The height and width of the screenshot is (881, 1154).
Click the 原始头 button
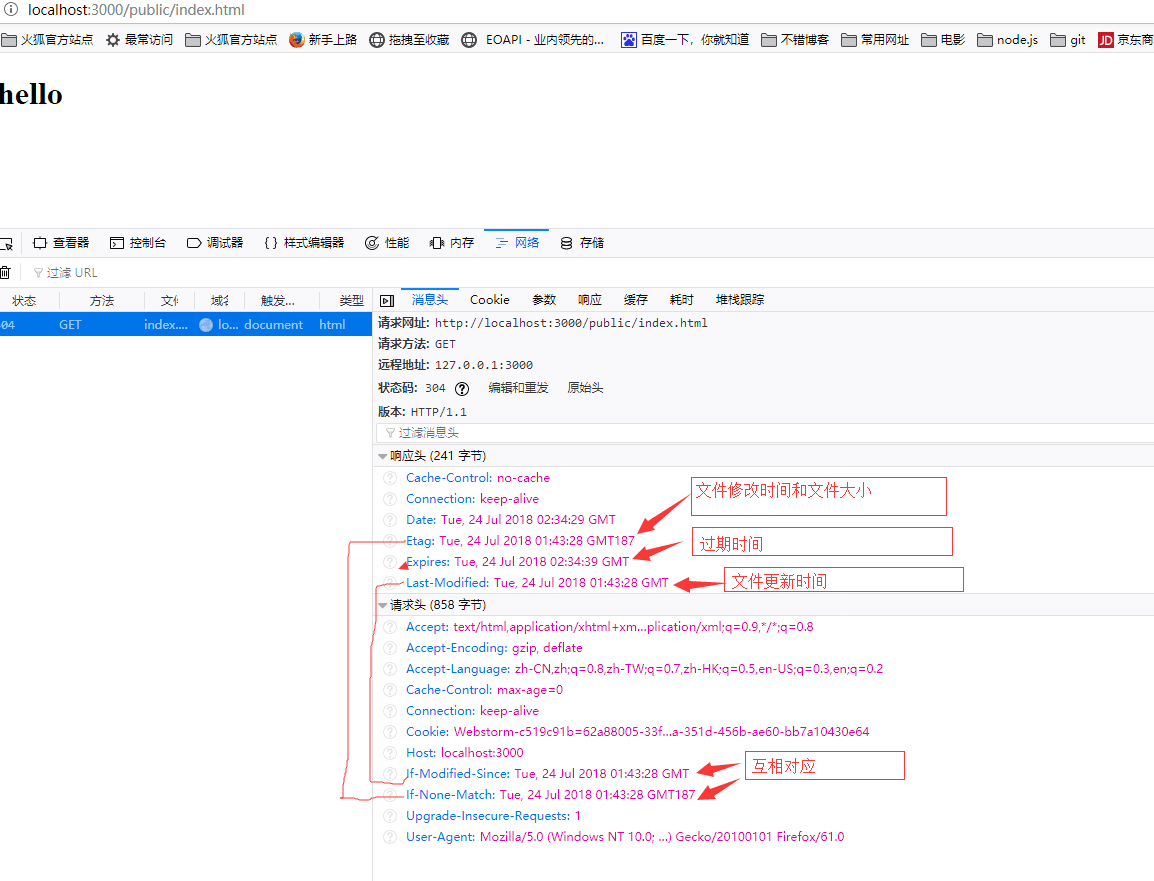[x=585, y=388]
